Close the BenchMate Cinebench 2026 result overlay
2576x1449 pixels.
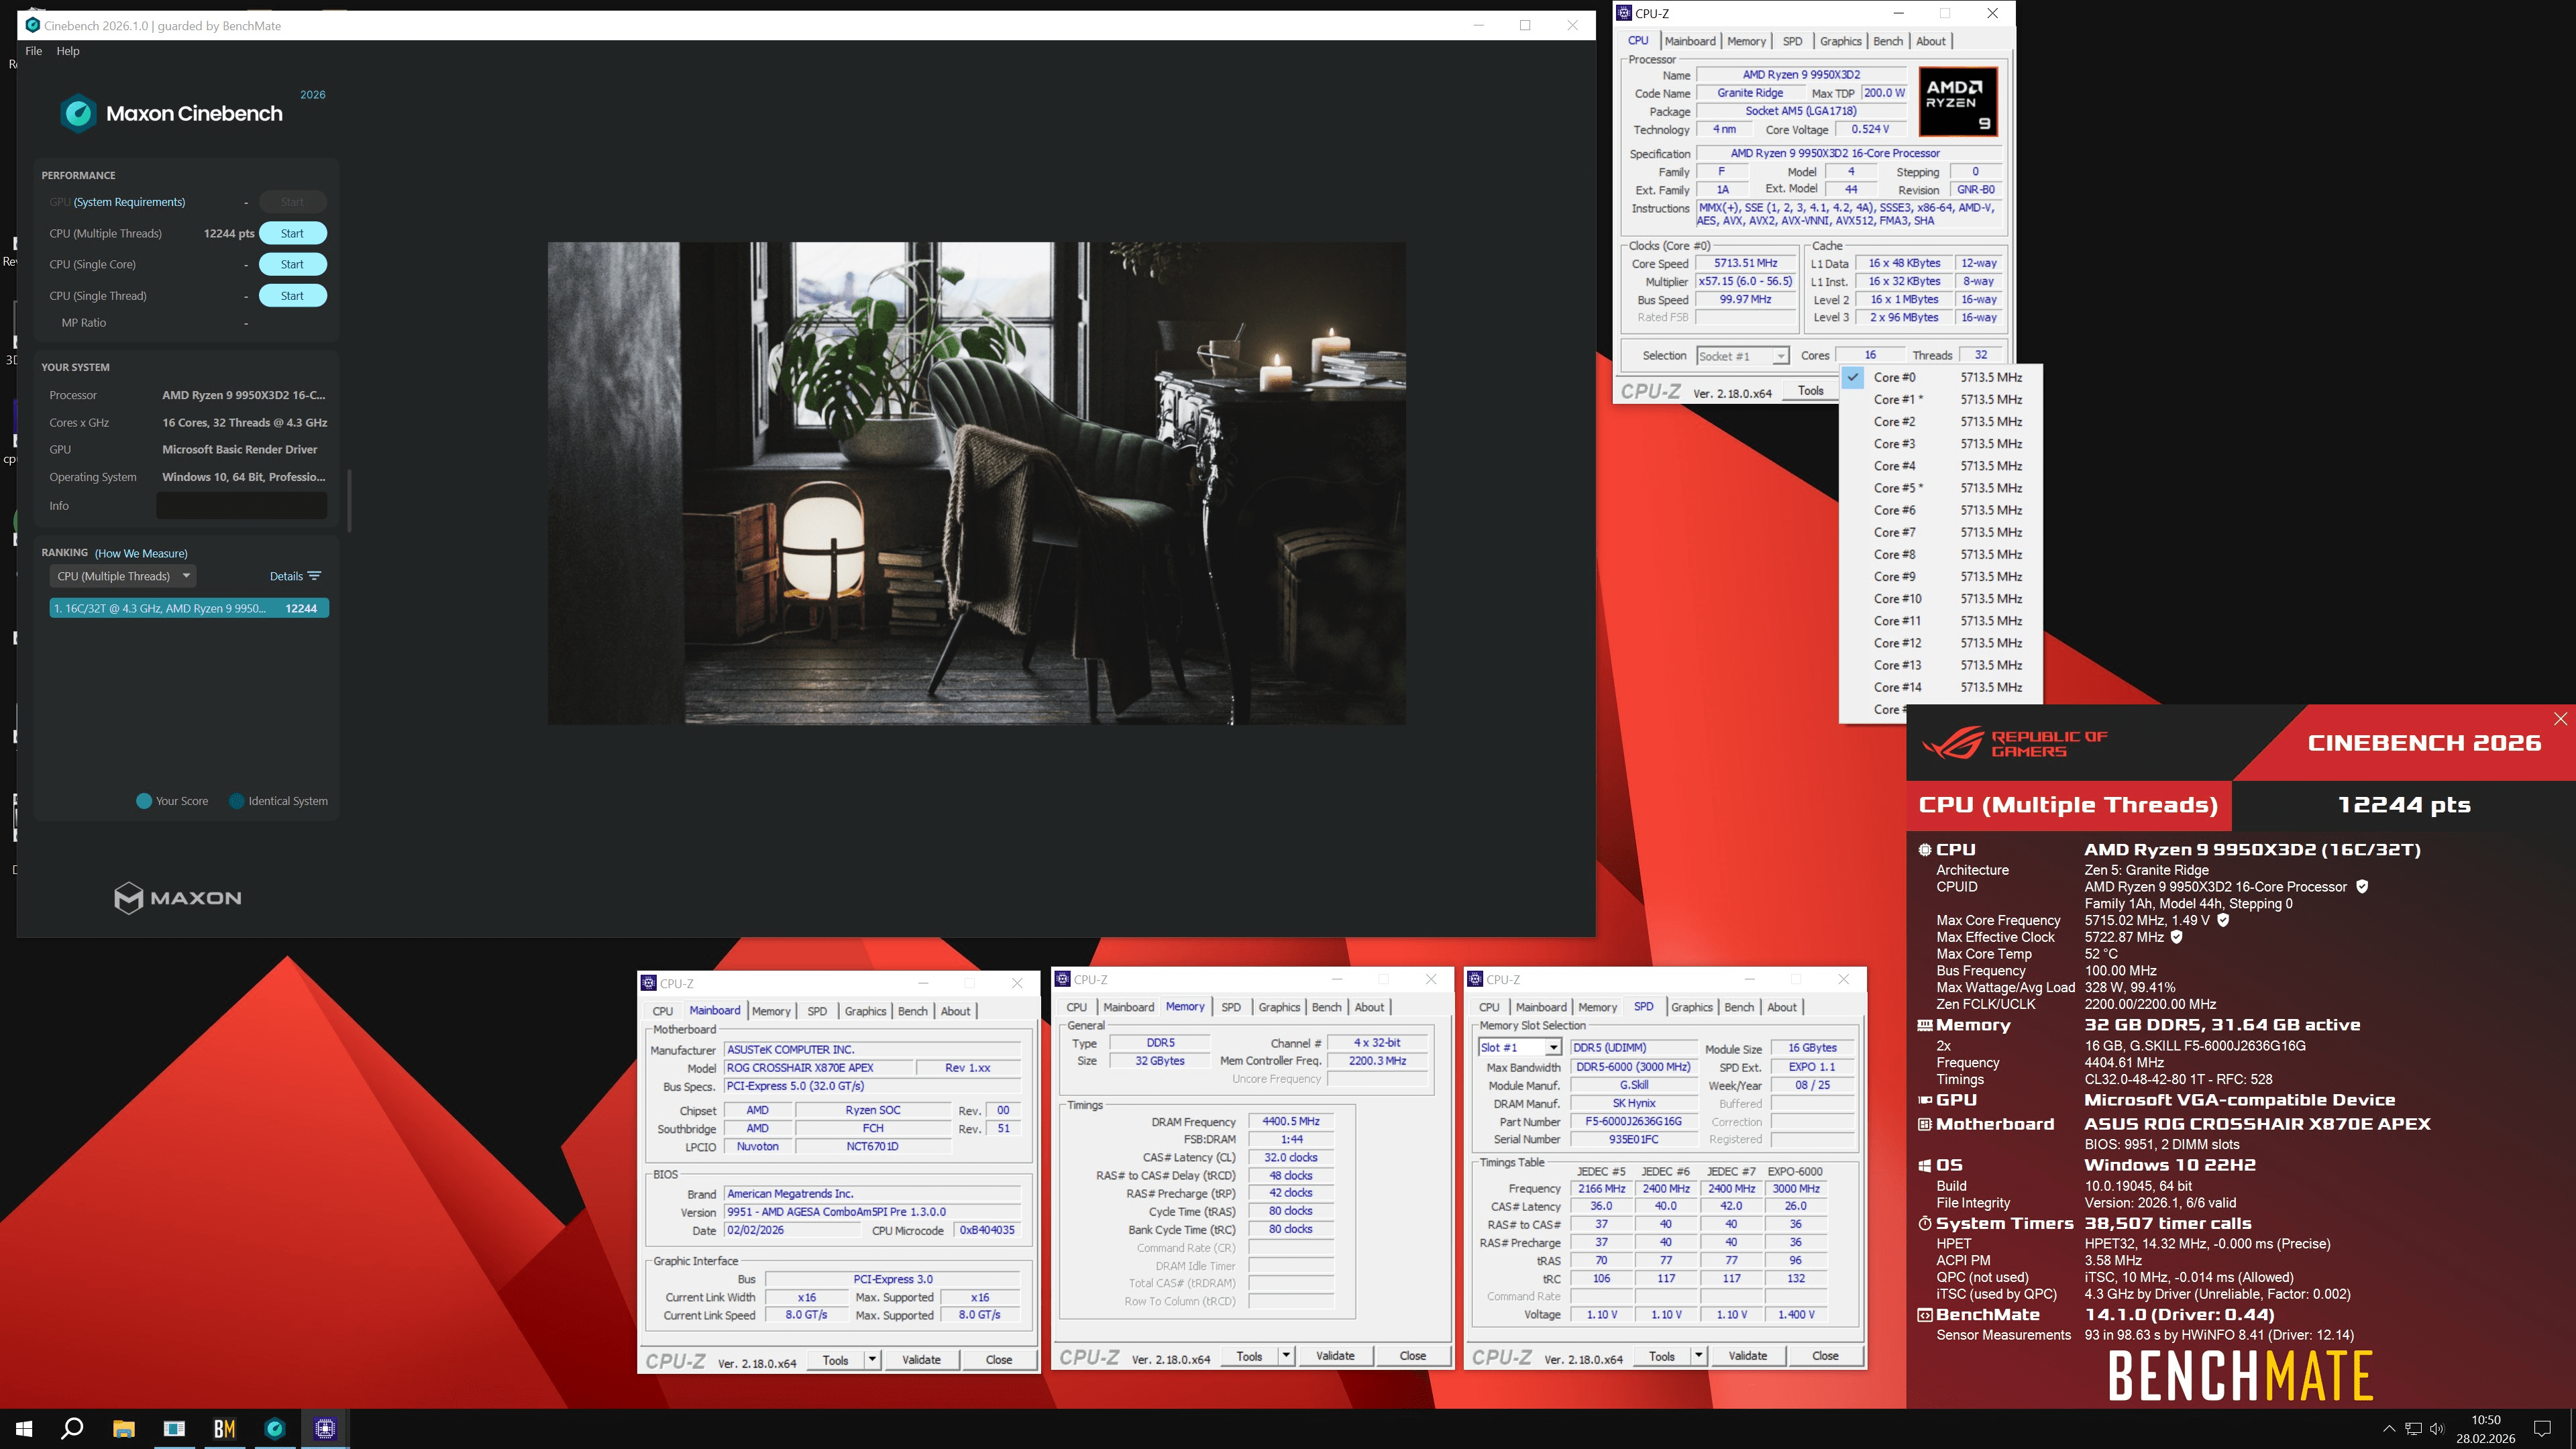click(2560, 719)
